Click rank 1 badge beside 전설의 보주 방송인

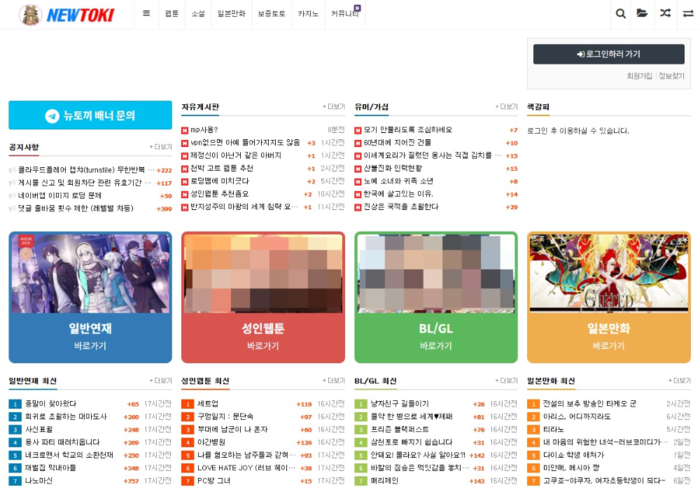click(x=533, y=404)
